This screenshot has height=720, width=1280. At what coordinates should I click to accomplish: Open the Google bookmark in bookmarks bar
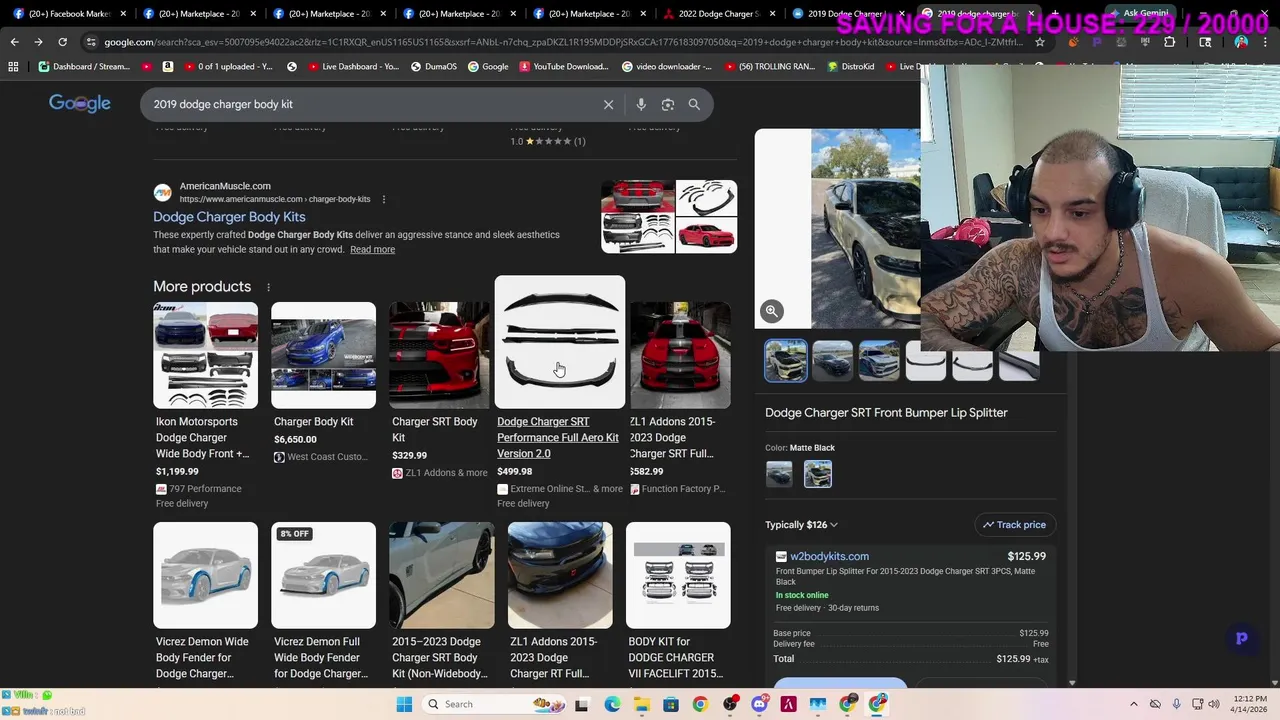tap(487, 66)
